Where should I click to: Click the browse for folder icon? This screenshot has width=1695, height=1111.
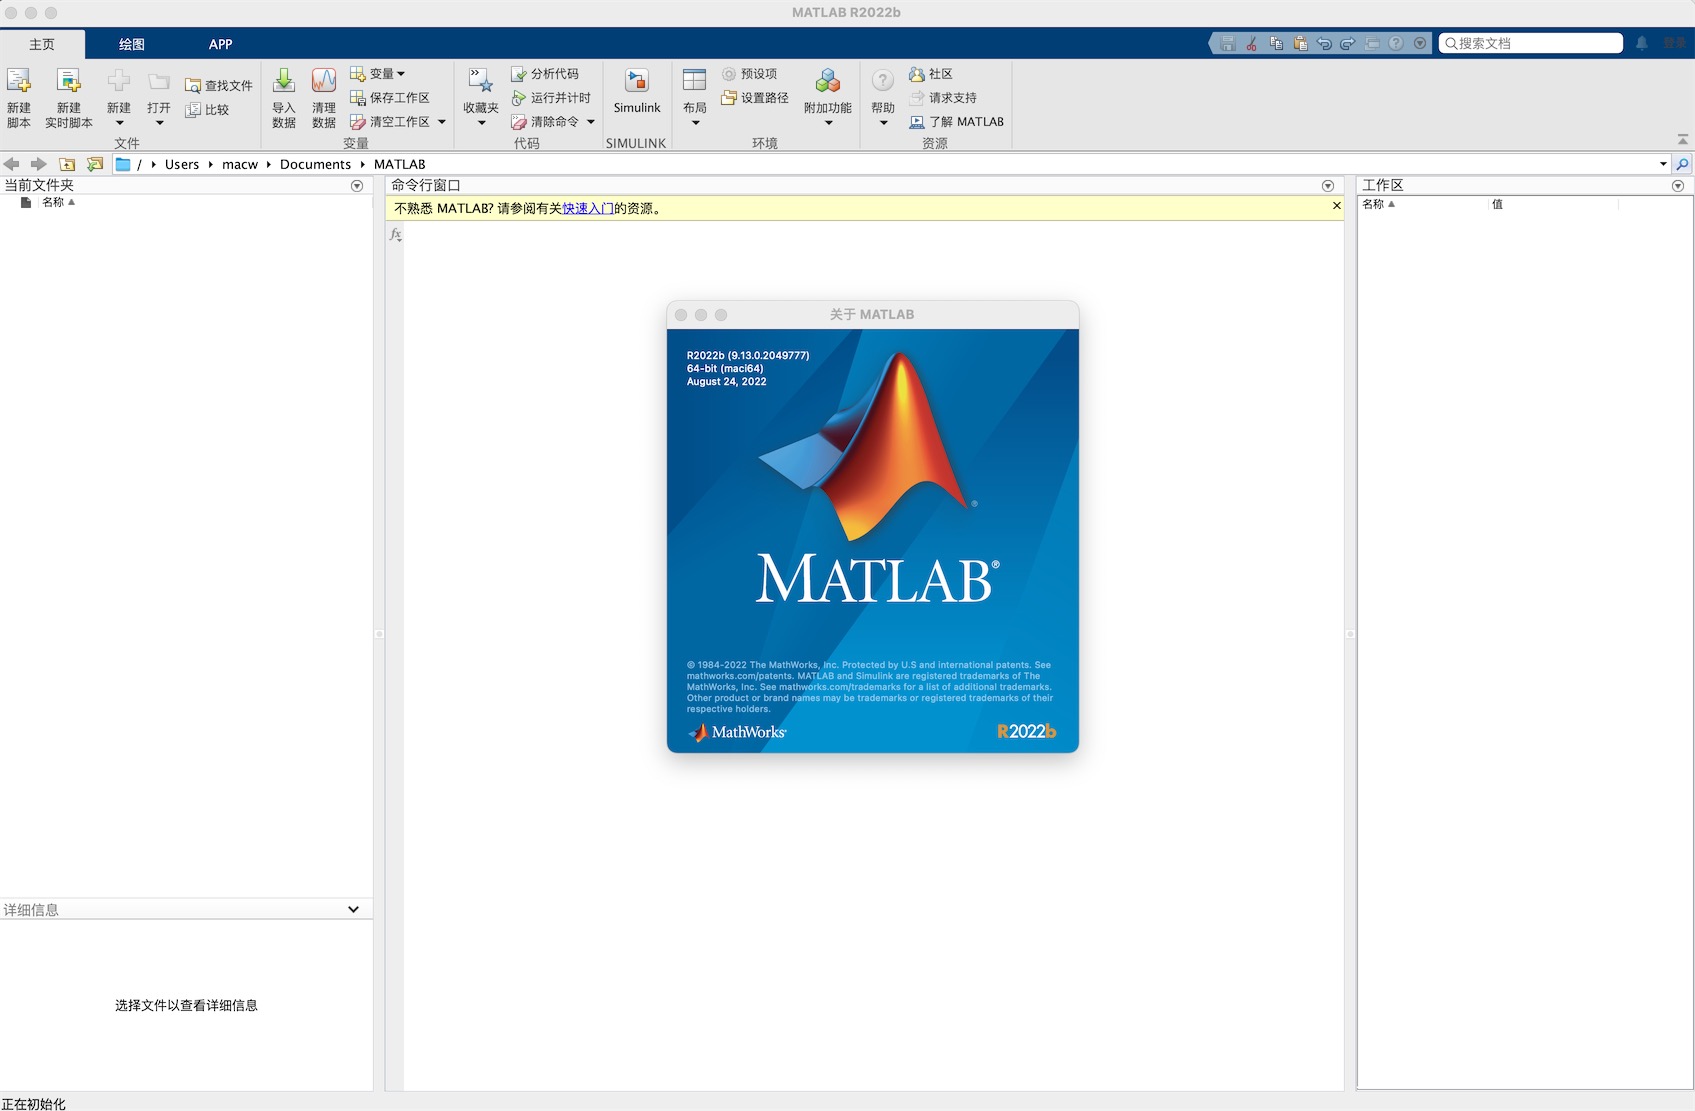pos(95,164)
